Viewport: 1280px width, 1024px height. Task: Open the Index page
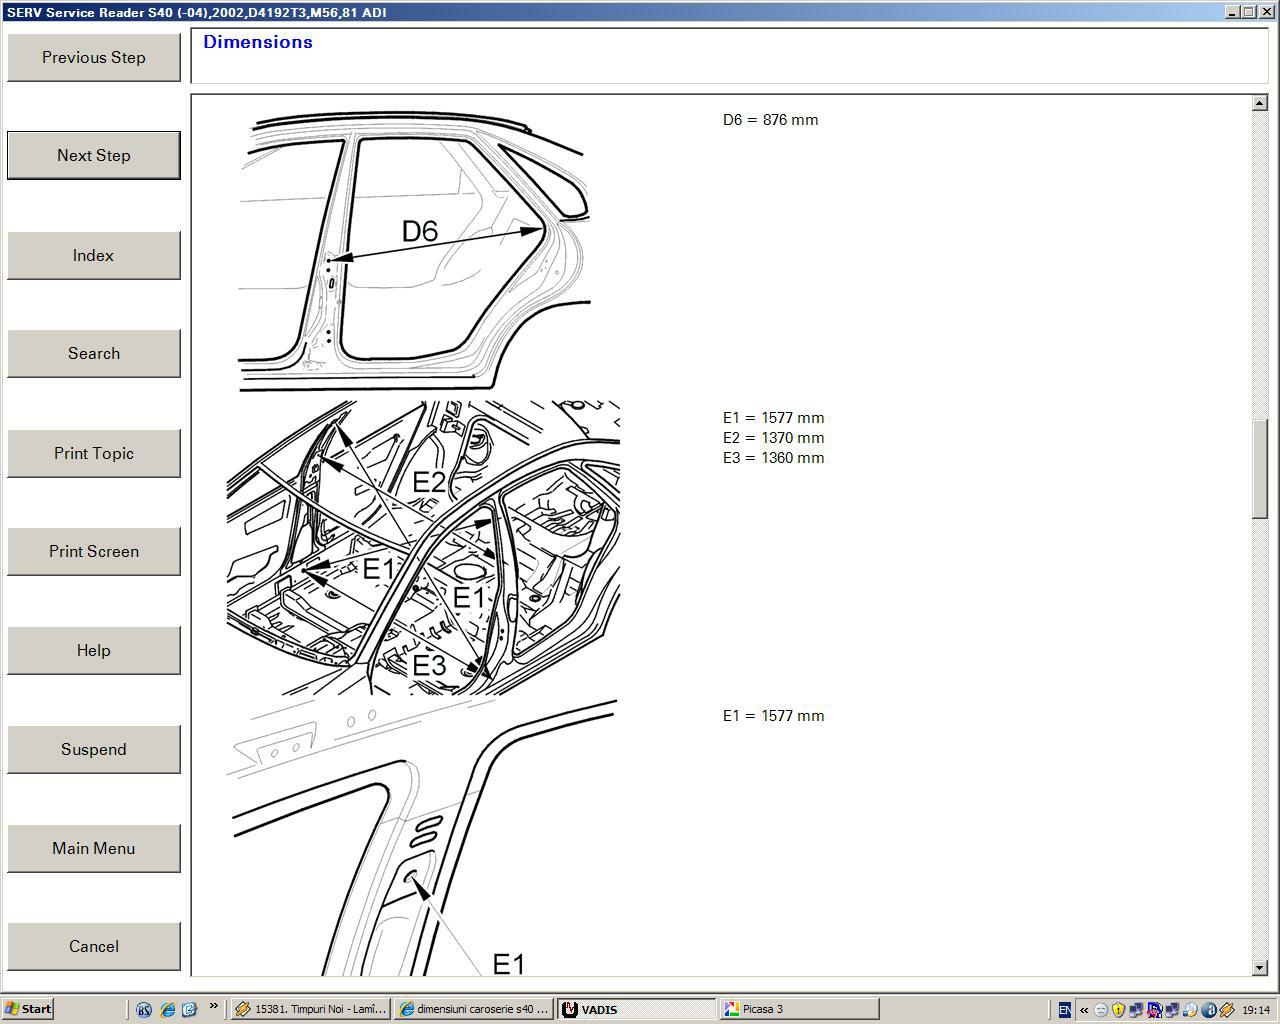94,256
